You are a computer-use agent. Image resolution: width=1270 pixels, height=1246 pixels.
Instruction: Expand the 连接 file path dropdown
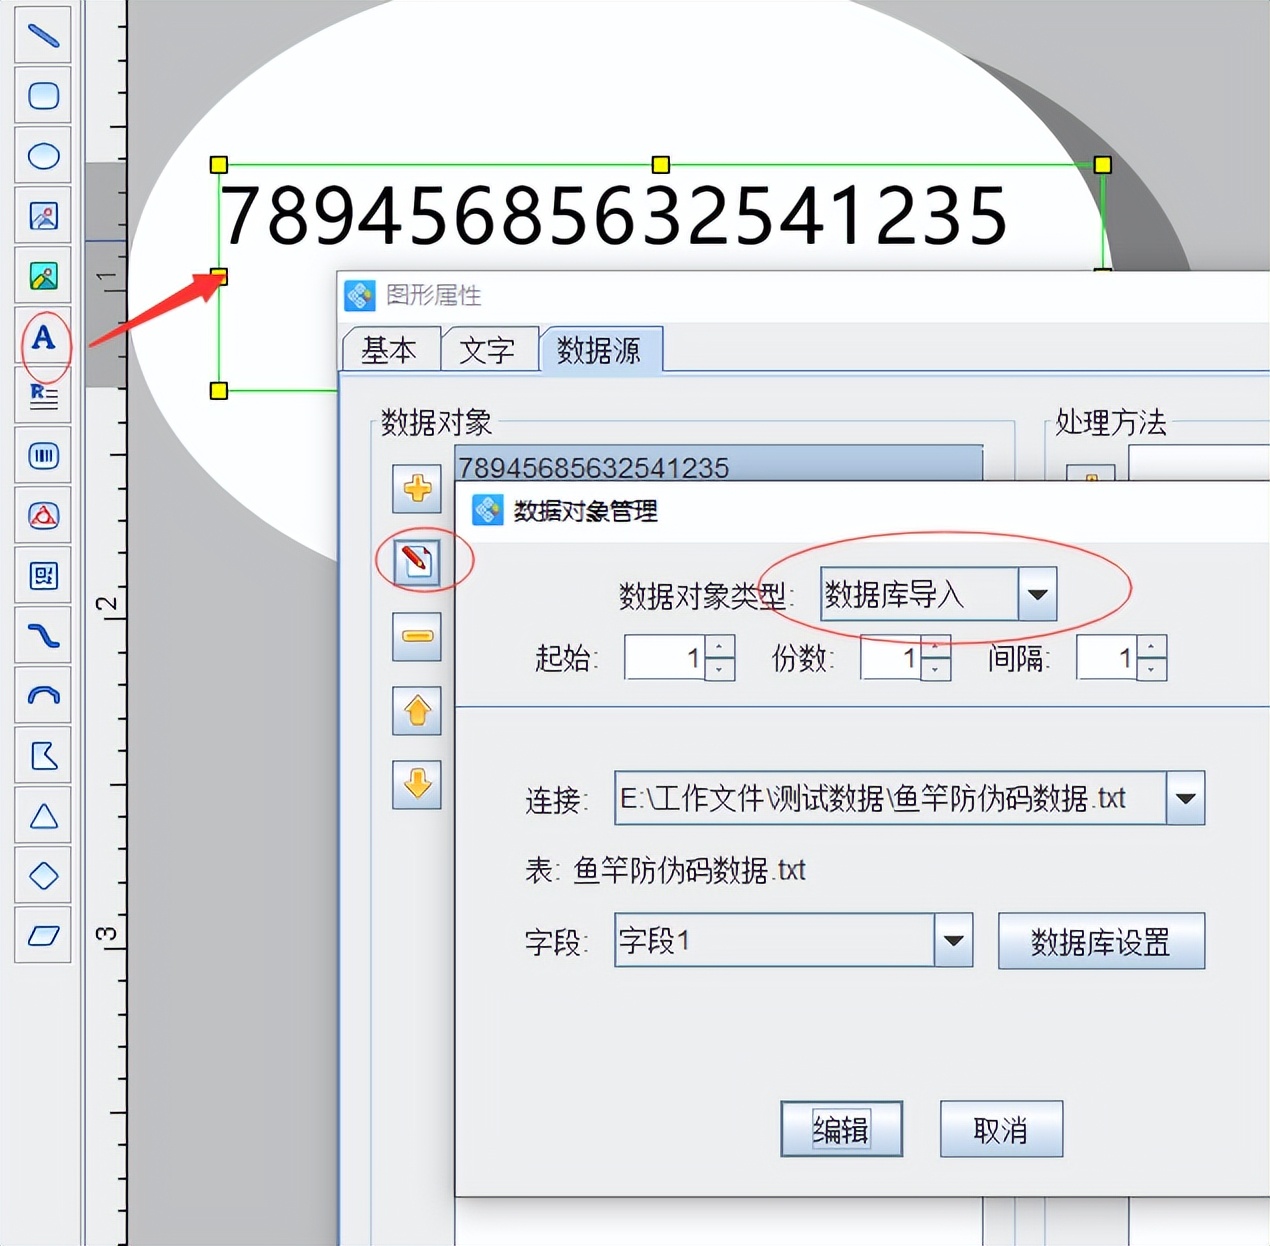pyautogui.click(x=1185, y=798)
